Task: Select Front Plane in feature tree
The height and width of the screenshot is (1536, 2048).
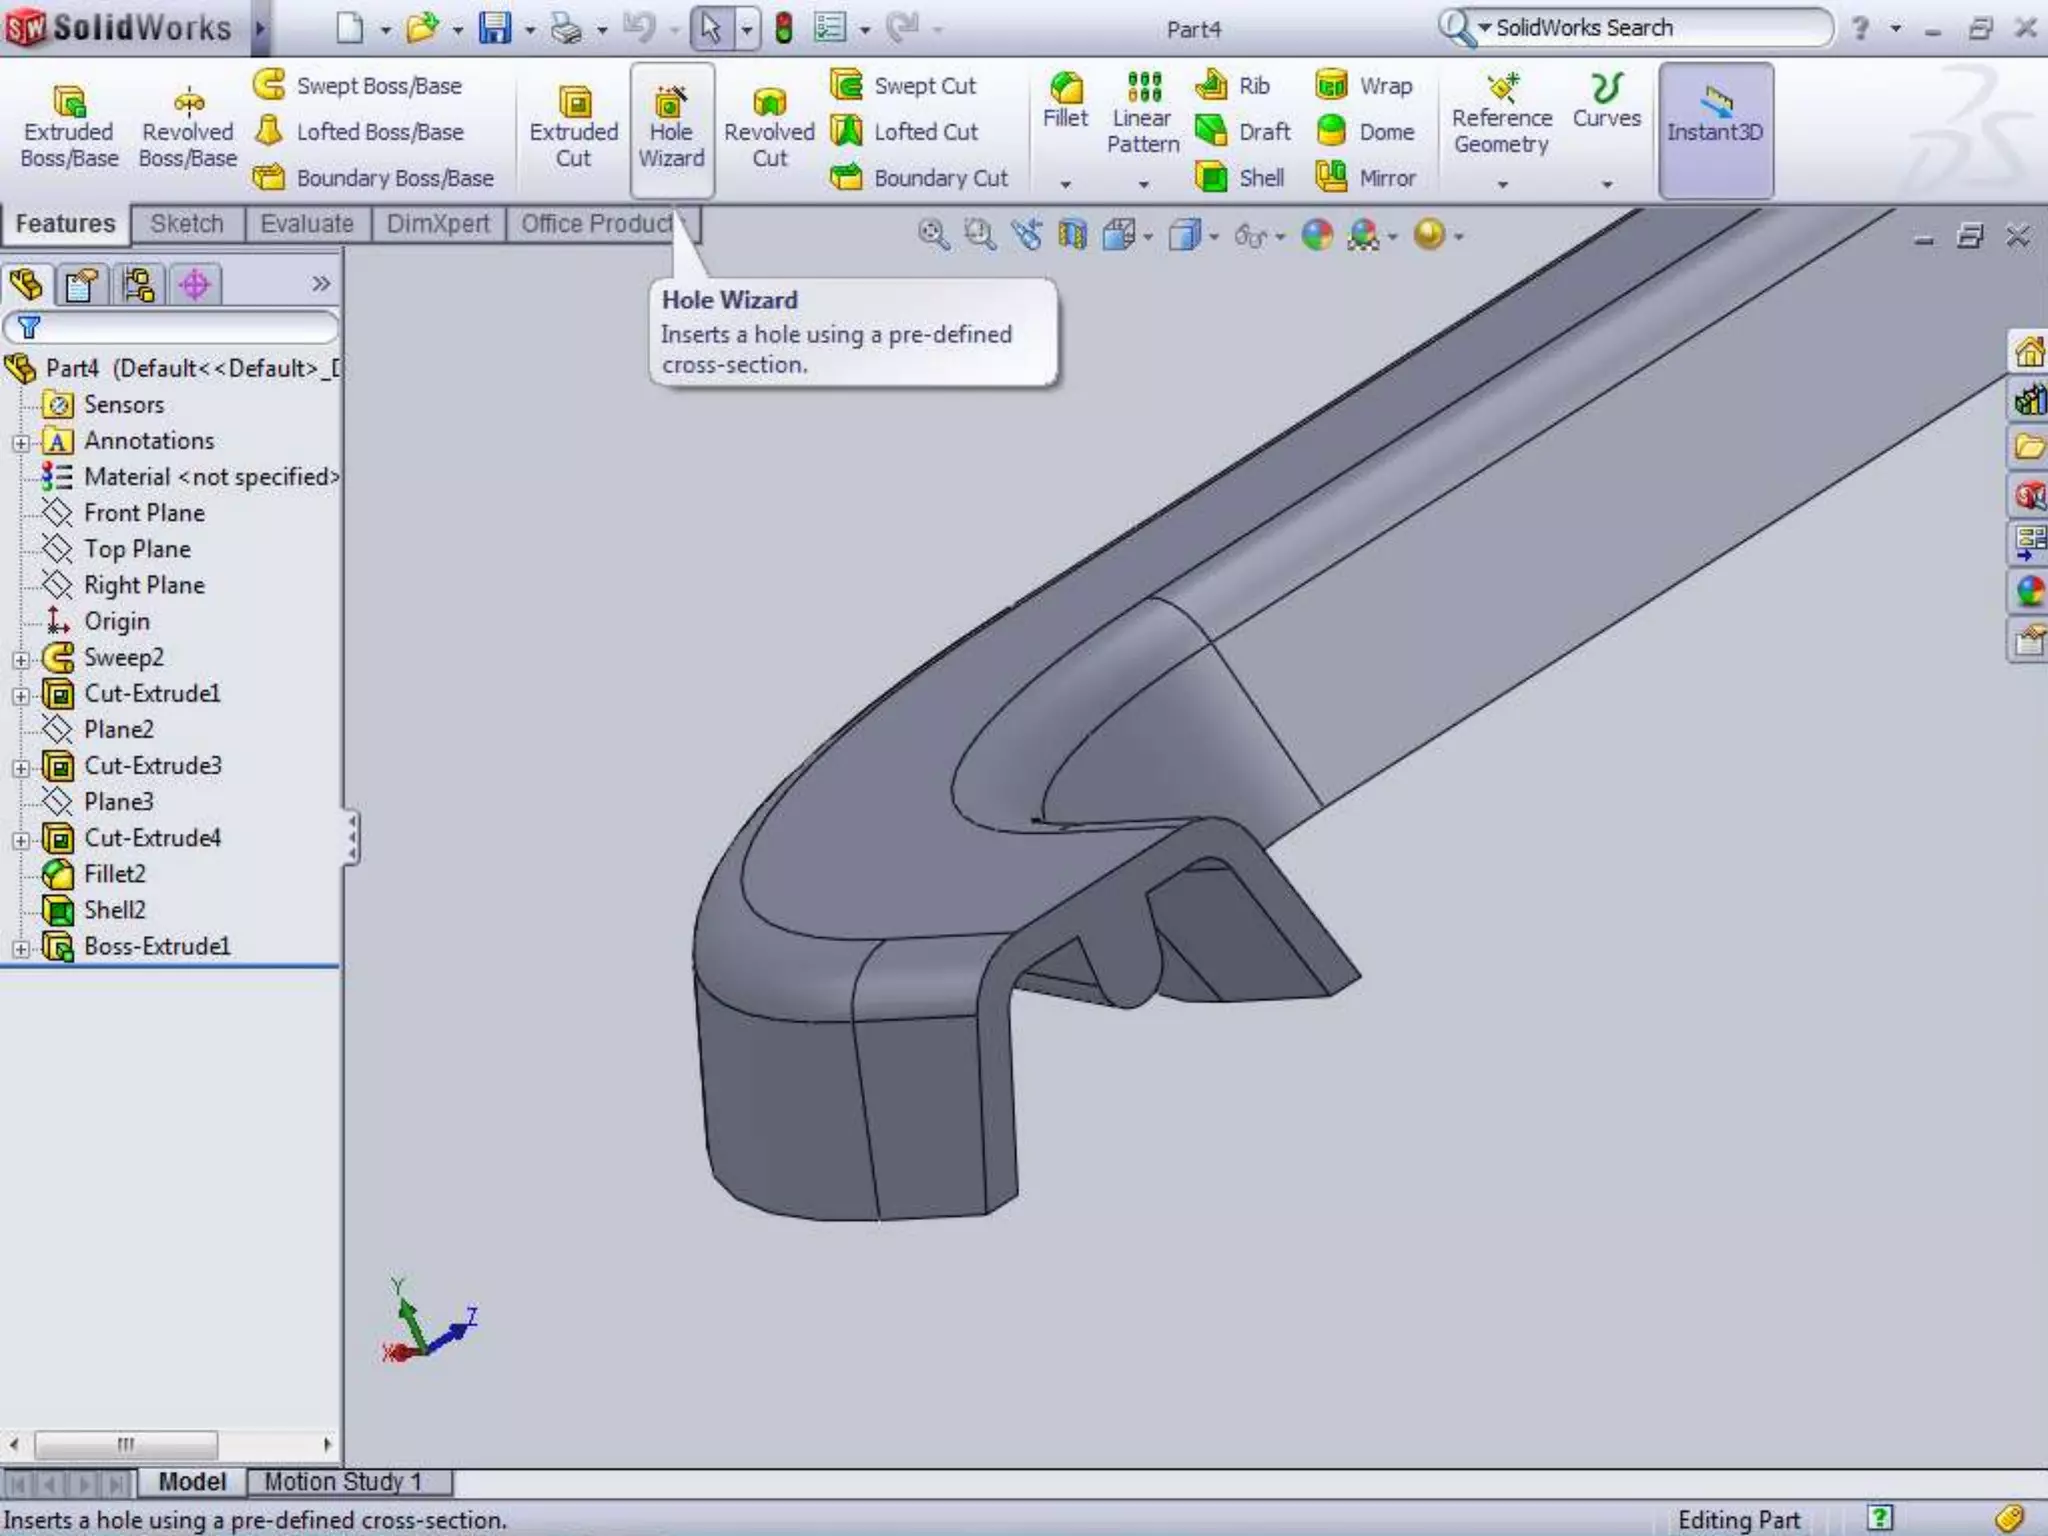Action: click(x=144, y=513)
